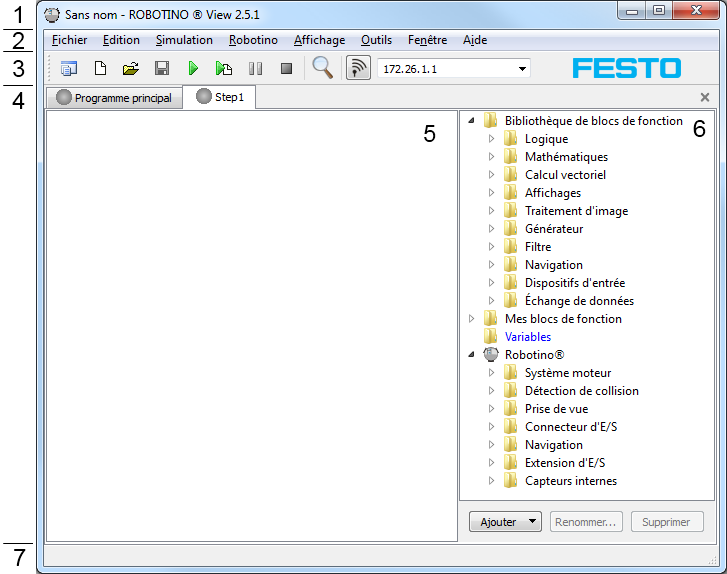This screenshot has width=727, height=574.
Task: Collapse the Robotino® tree node
Action: [x=472, y=355]
